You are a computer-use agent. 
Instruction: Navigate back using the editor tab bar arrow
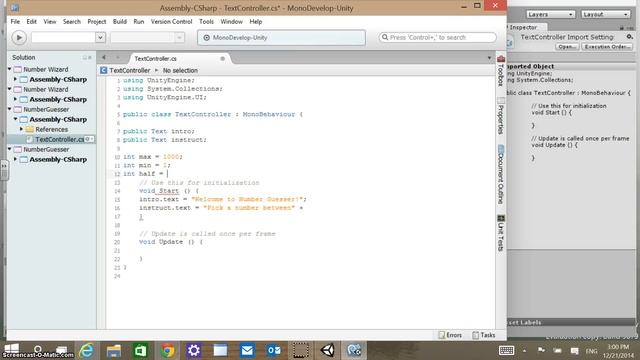104,58
